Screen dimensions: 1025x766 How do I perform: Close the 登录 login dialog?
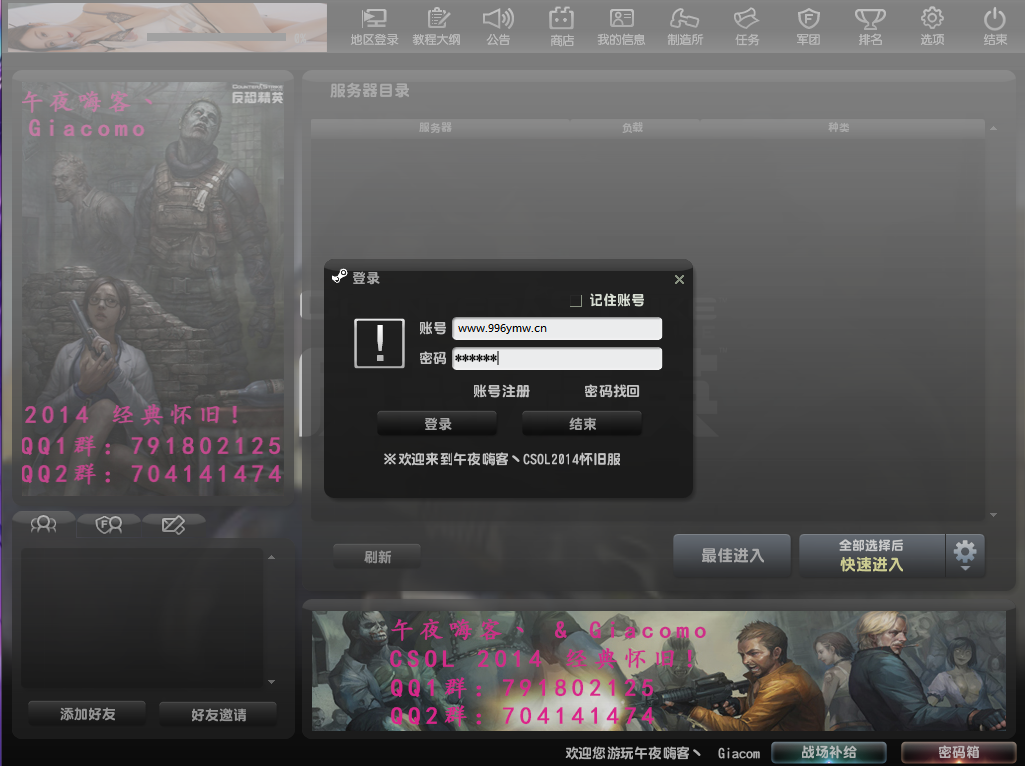(679, 279)
